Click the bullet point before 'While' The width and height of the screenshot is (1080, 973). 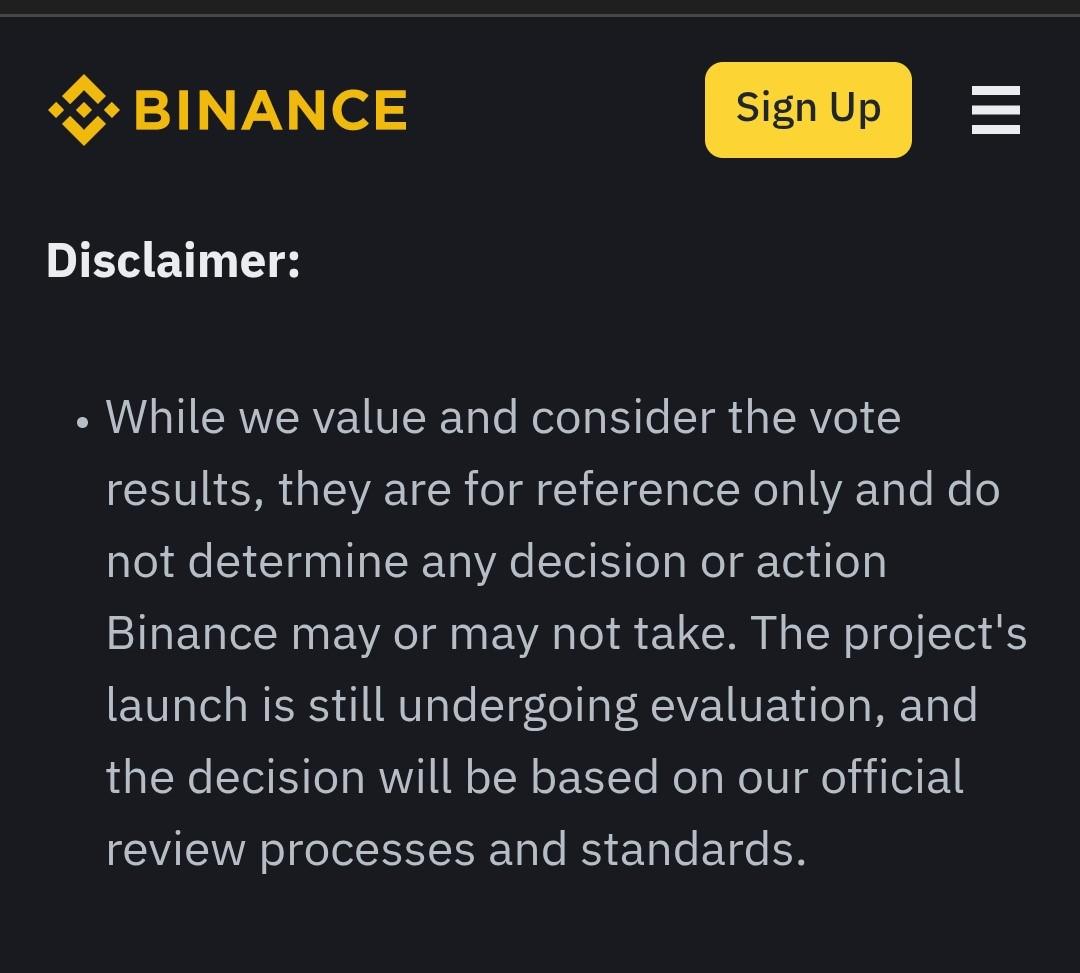[83, 422]
